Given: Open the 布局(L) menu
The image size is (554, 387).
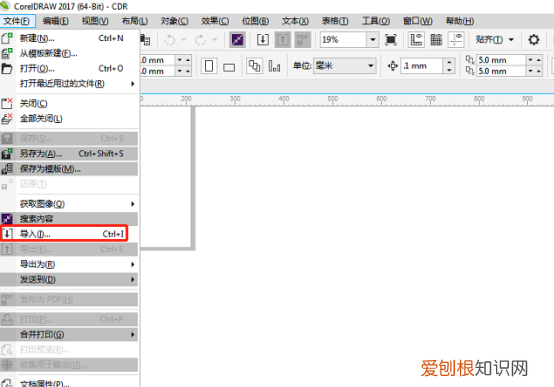Looking at the screenshot, I should [135, 21].
